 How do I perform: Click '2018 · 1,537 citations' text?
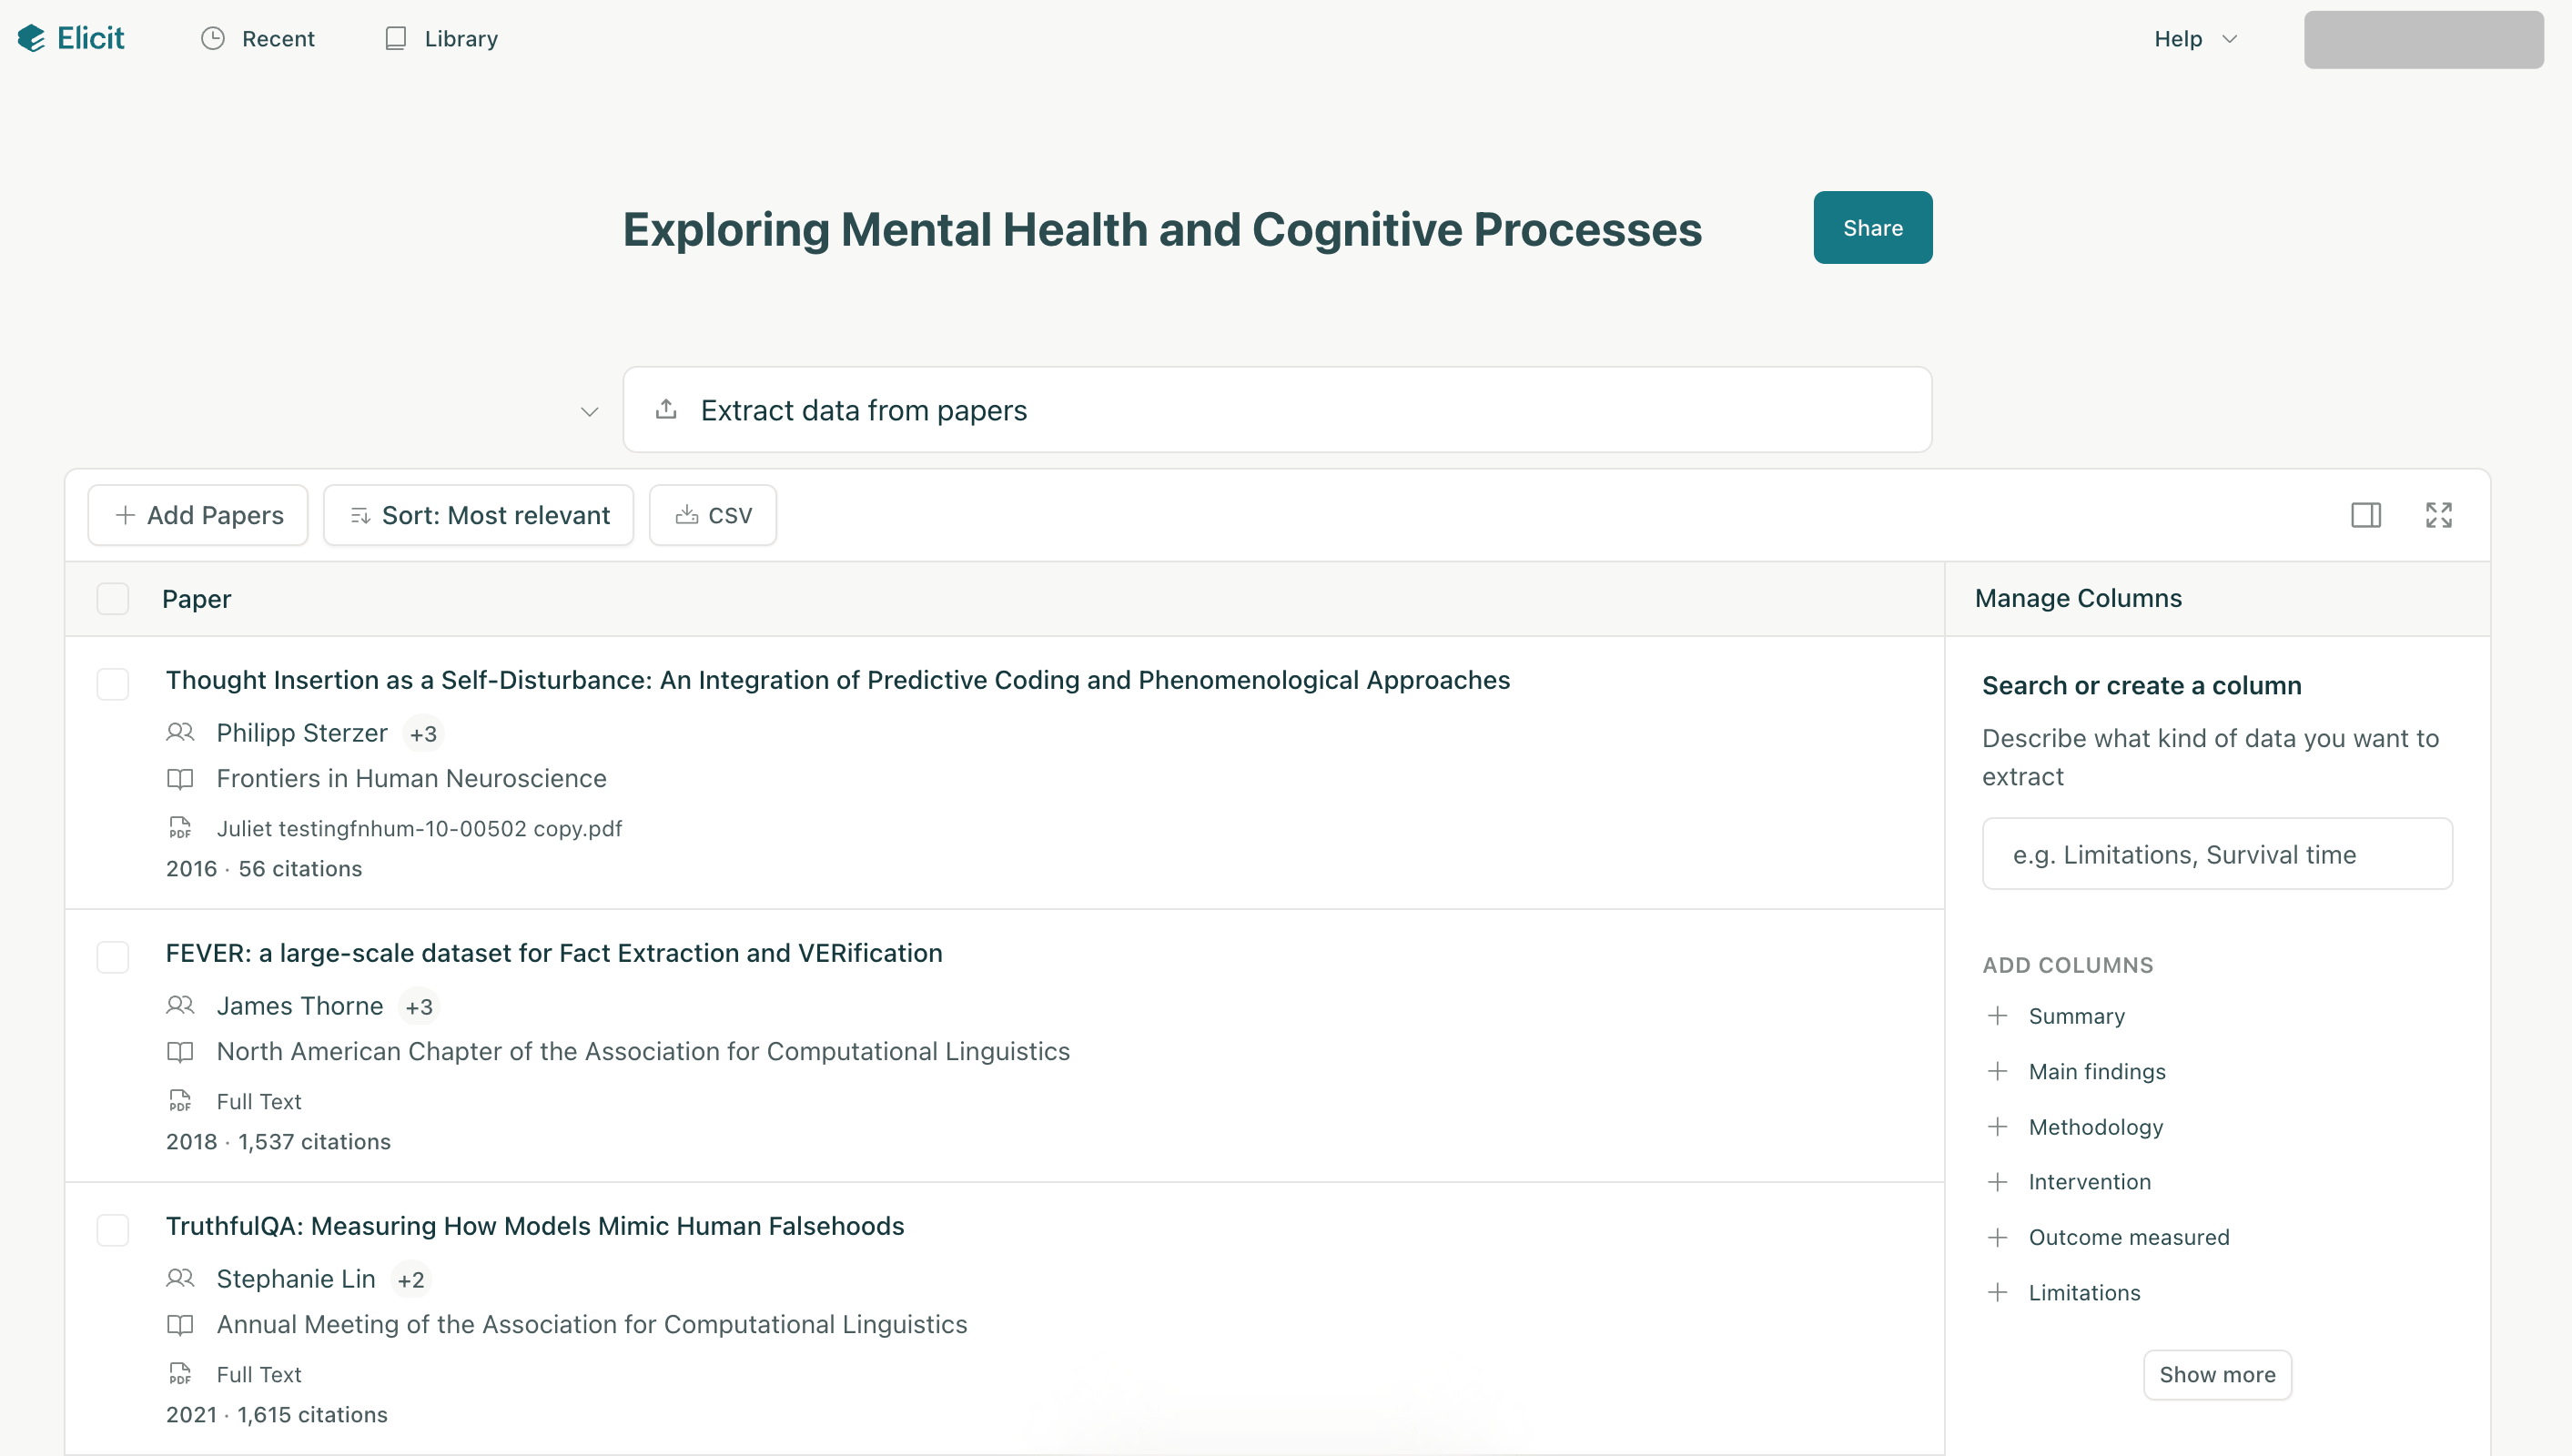coord(278,1142)
